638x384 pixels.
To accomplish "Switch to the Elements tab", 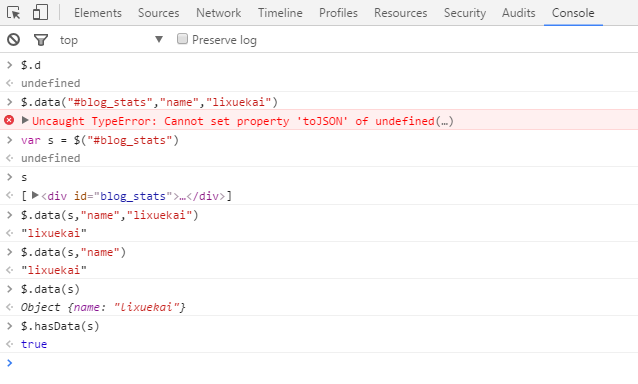I will pyautogui.click(x=98, y=13).
